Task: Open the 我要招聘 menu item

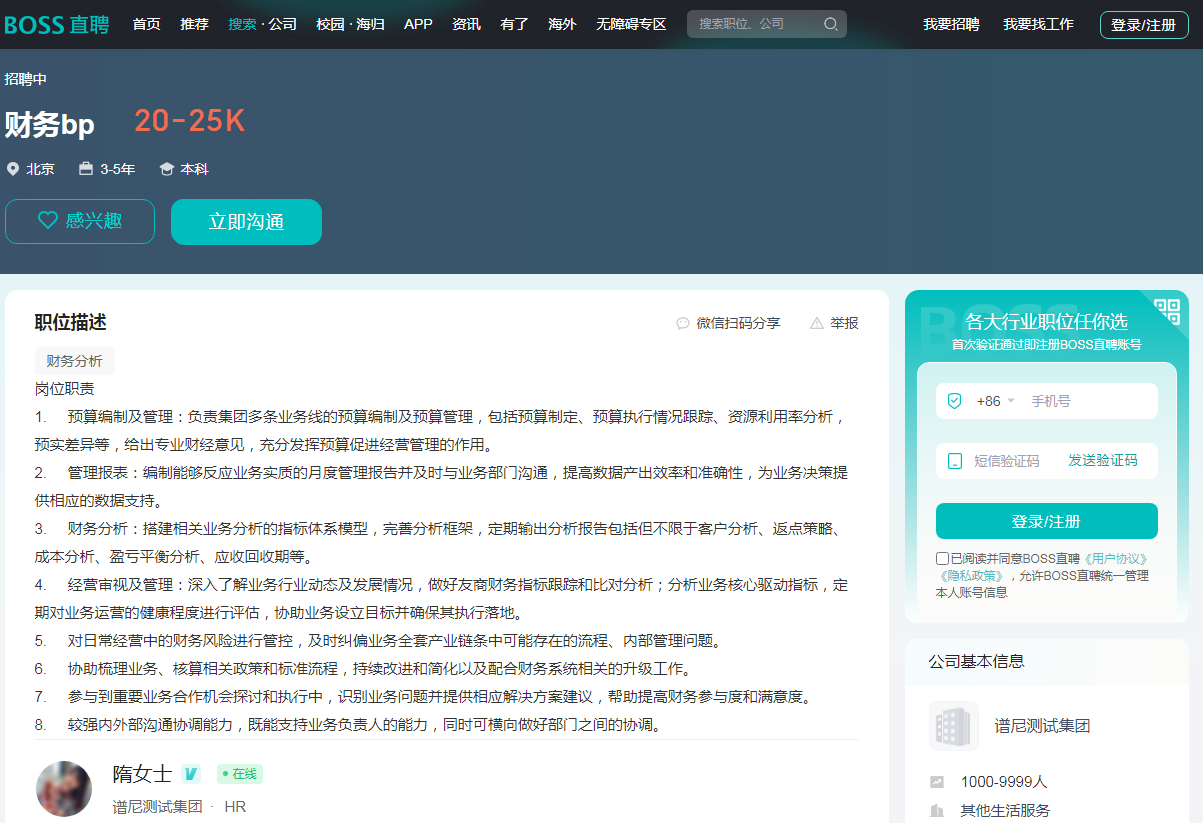Action: 951,24
